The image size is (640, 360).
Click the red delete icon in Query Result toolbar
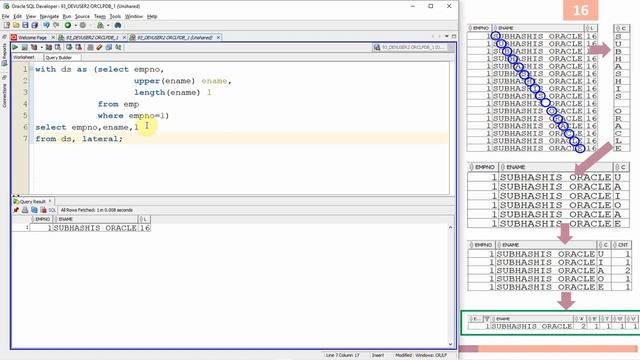click(43, 210)
